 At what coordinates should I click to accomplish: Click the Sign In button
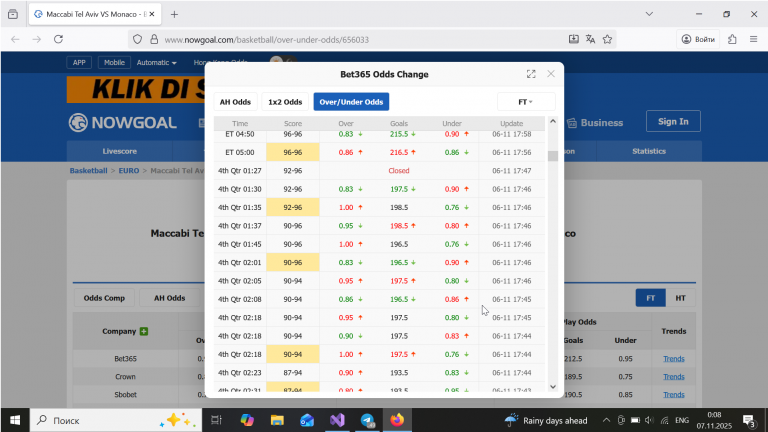coord(673,121)
